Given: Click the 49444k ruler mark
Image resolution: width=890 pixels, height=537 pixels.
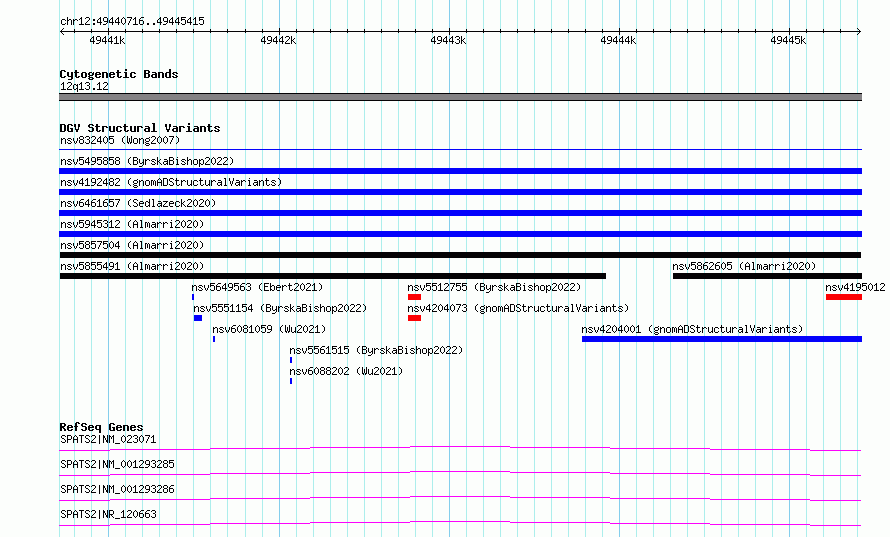Looking at the screenshot, I should pyautogui.click(x=618, y=40).
